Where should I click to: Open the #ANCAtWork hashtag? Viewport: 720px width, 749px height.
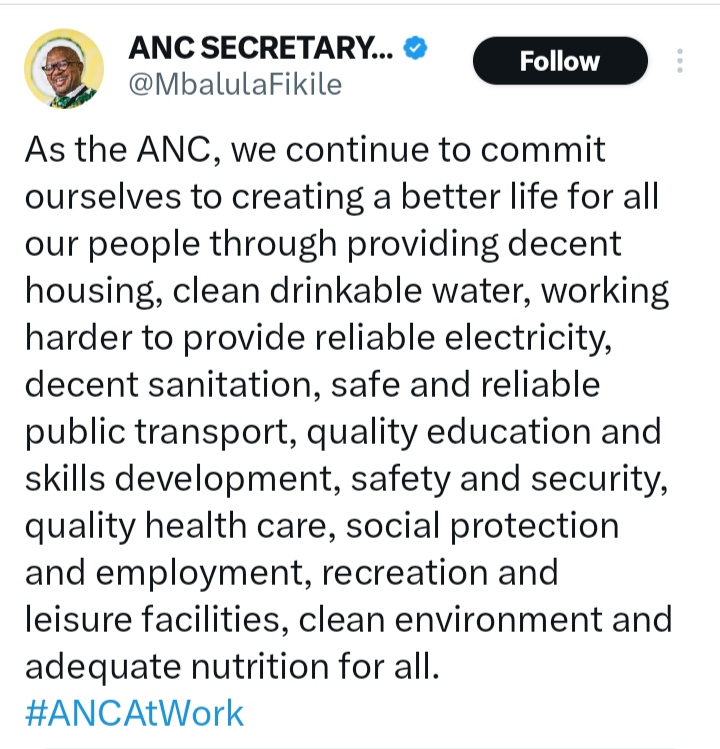pos(134,713)
